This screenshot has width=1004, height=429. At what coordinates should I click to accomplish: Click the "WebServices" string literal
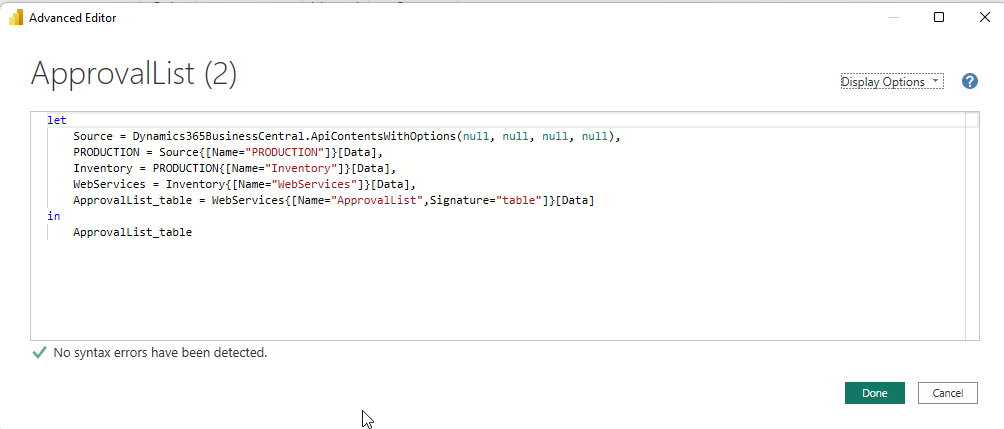[314, 184]
